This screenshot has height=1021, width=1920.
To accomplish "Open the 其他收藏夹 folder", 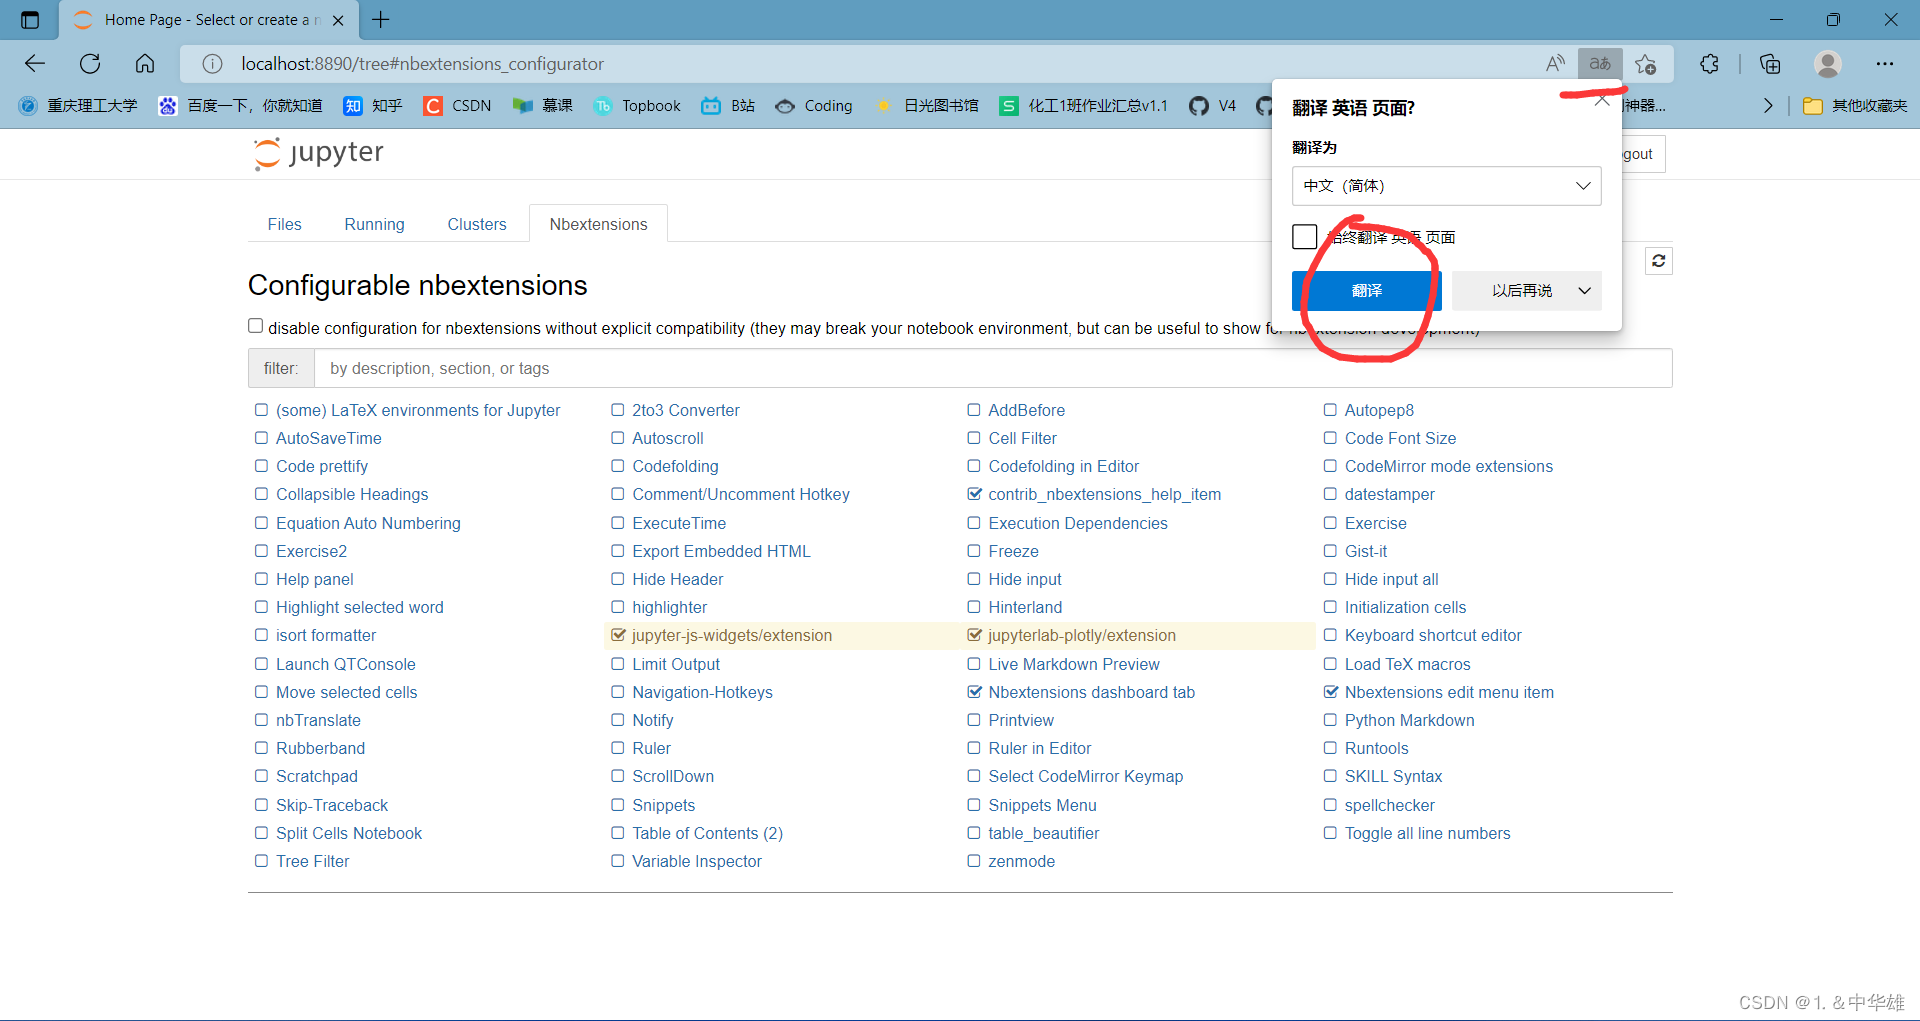I will [x=1856, y=106].
